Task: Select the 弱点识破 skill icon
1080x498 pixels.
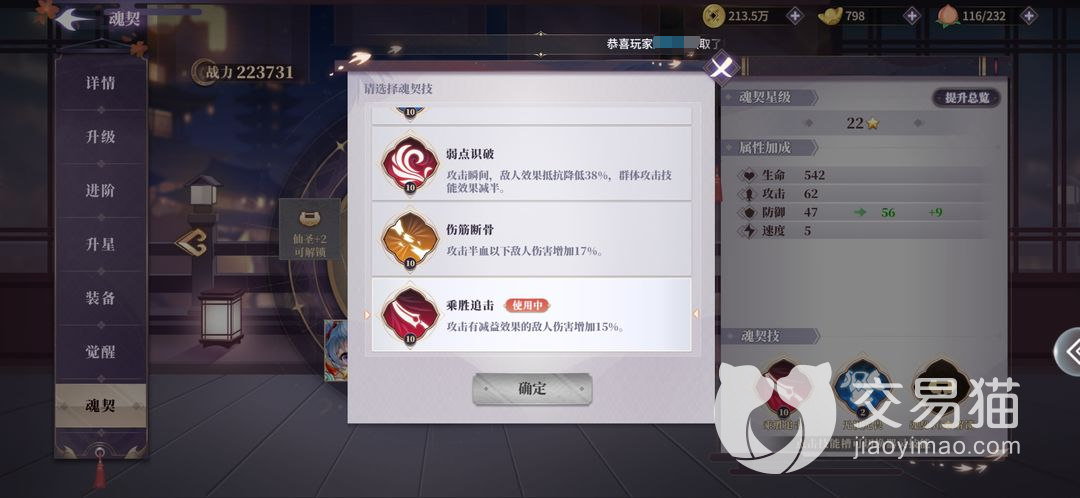Action: click(x=411, y=165)
